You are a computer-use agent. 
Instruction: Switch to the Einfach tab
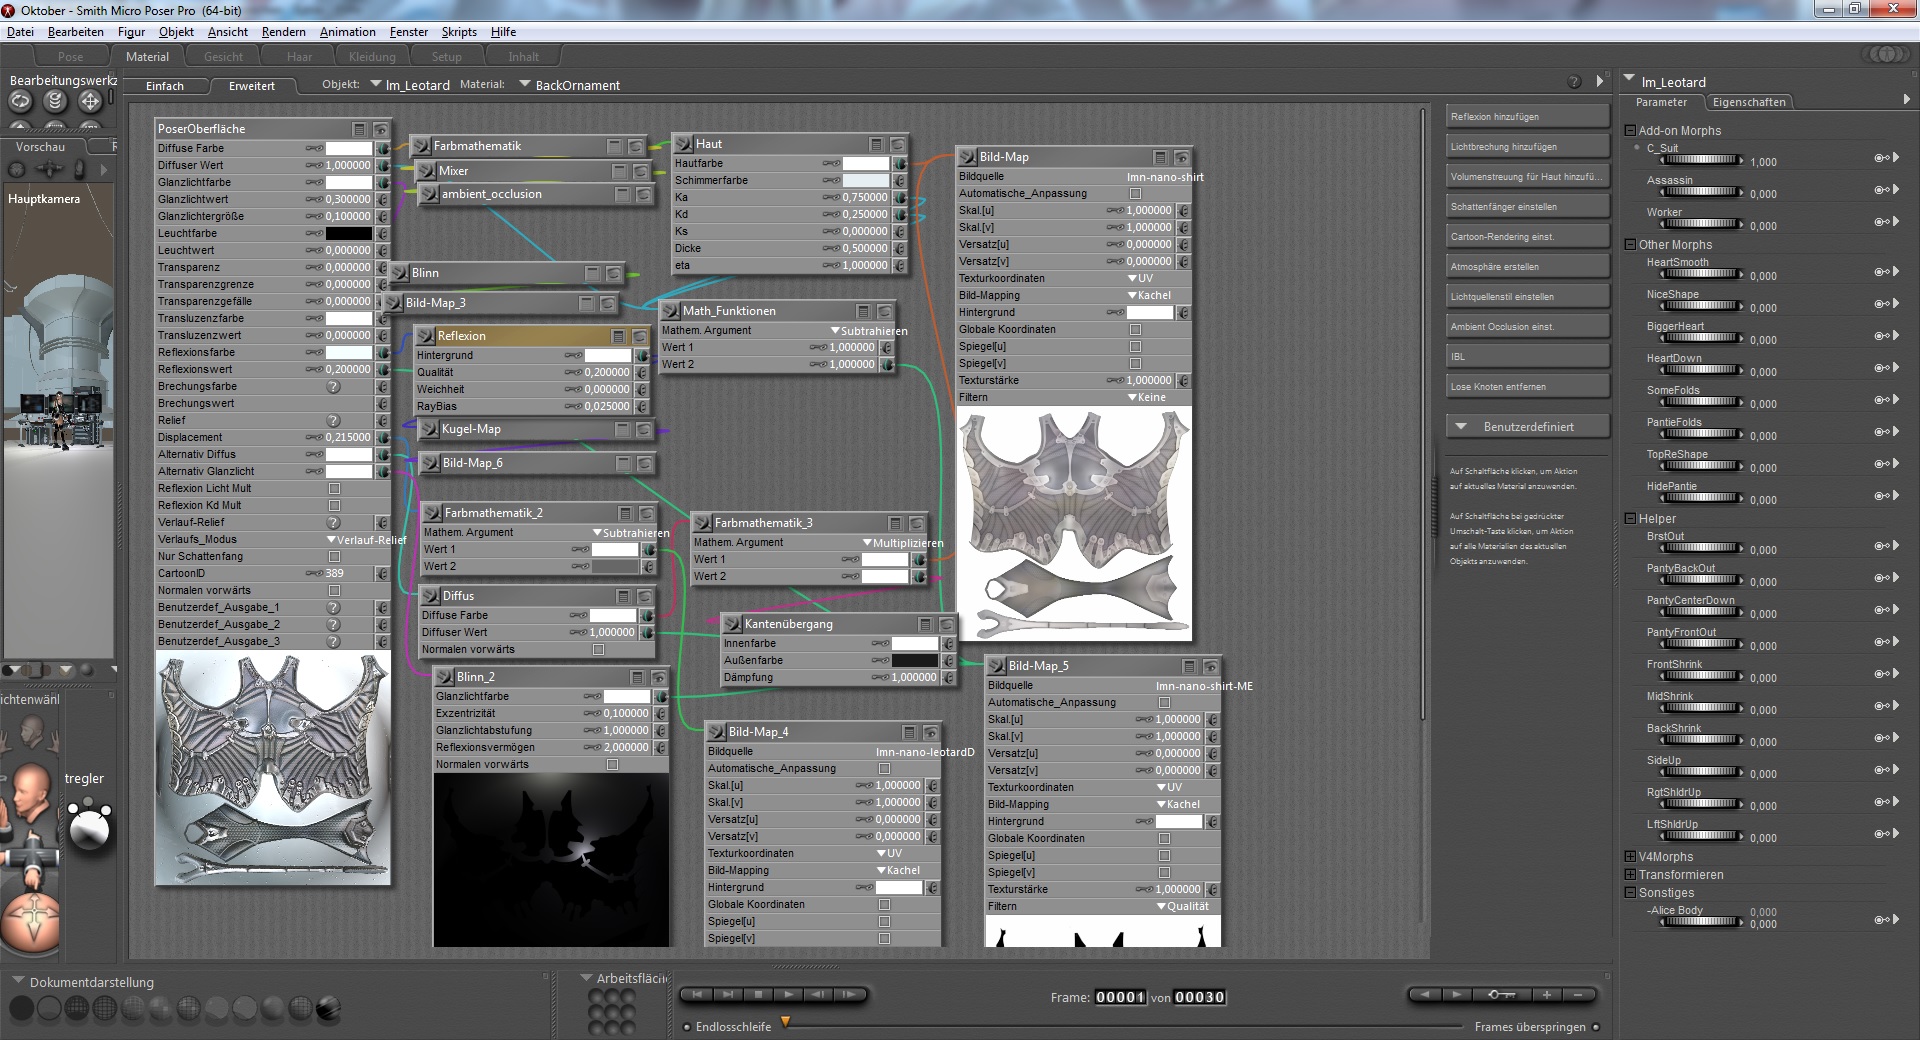tap(165, 86)
